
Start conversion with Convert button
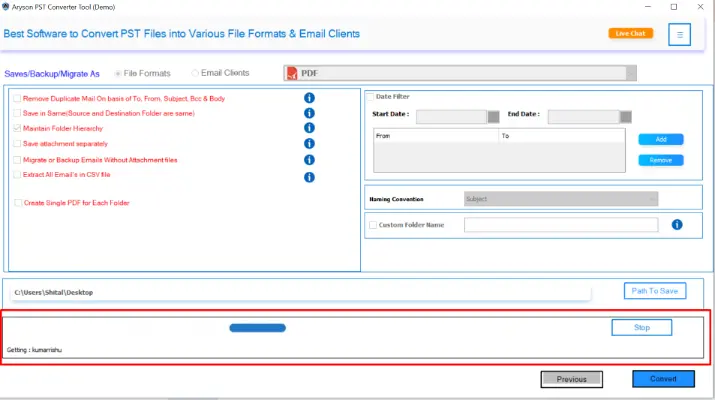pos(663,379)
